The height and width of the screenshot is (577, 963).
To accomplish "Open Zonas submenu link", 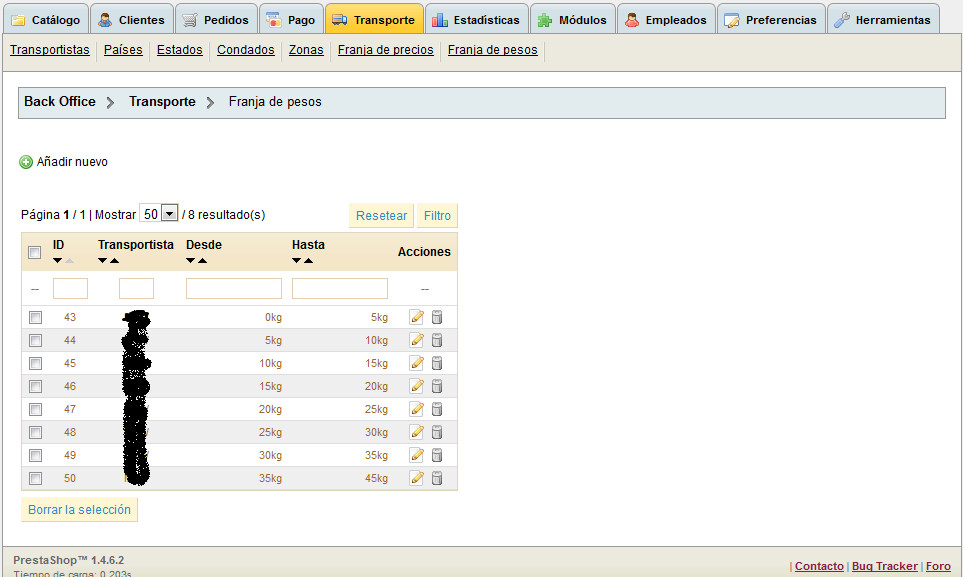I will (306, 50).
